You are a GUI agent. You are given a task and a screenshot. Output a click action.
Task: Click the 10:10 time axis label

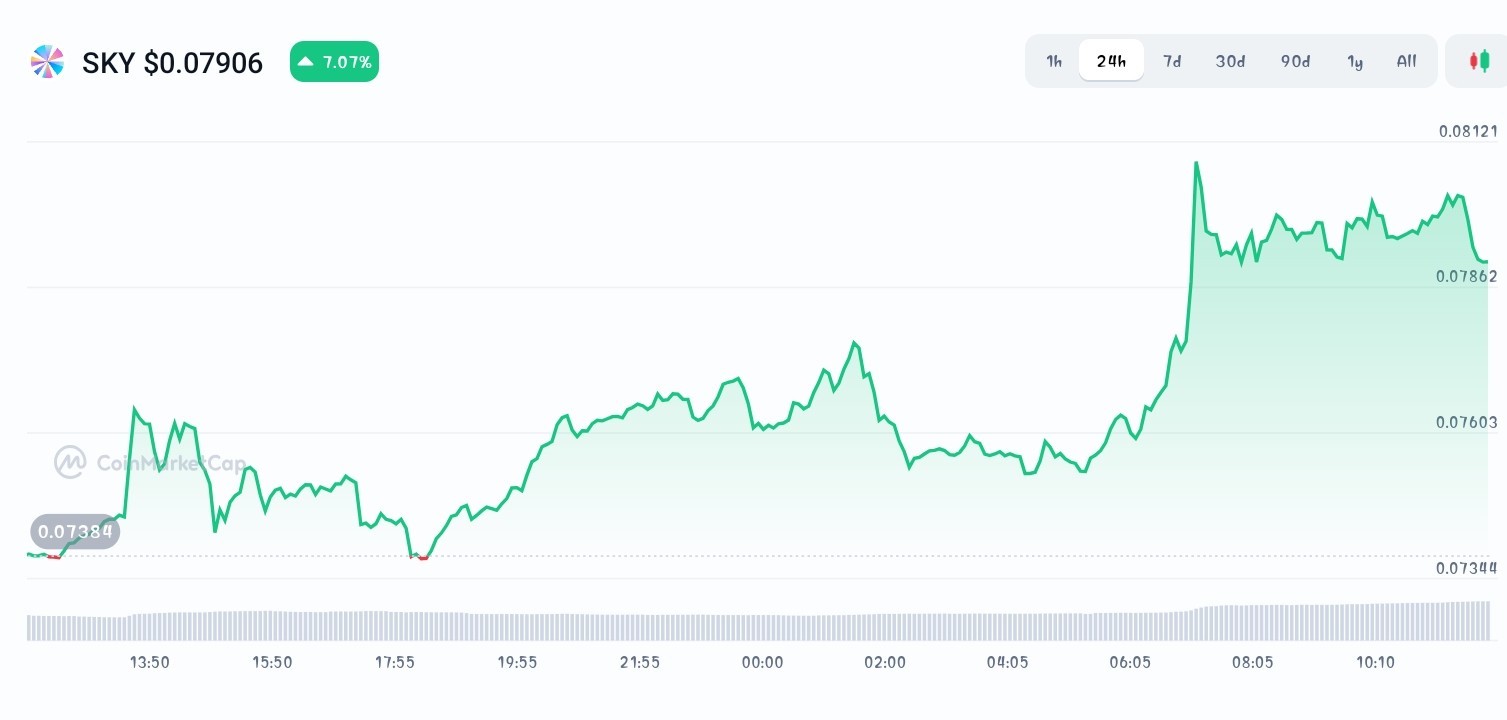[x=1375, y=662]
